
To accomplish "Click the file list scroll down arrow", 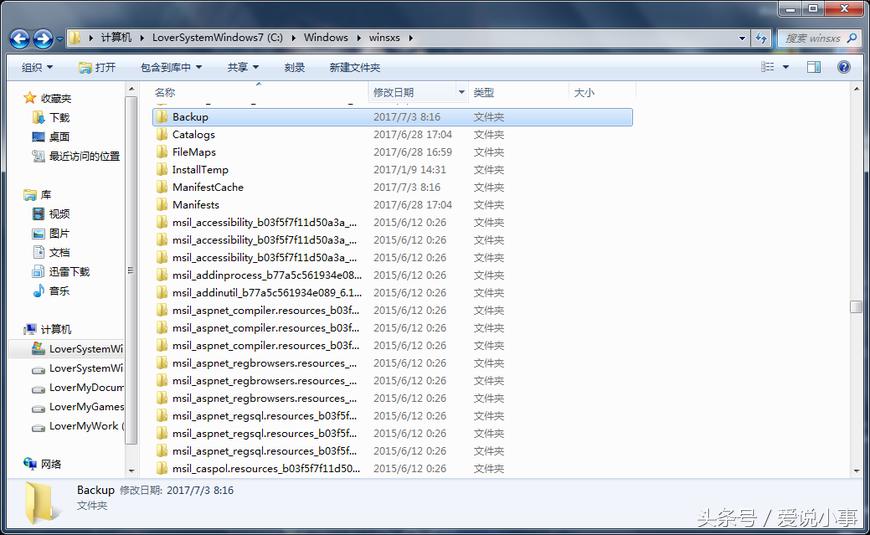I will tap(856, 471).
